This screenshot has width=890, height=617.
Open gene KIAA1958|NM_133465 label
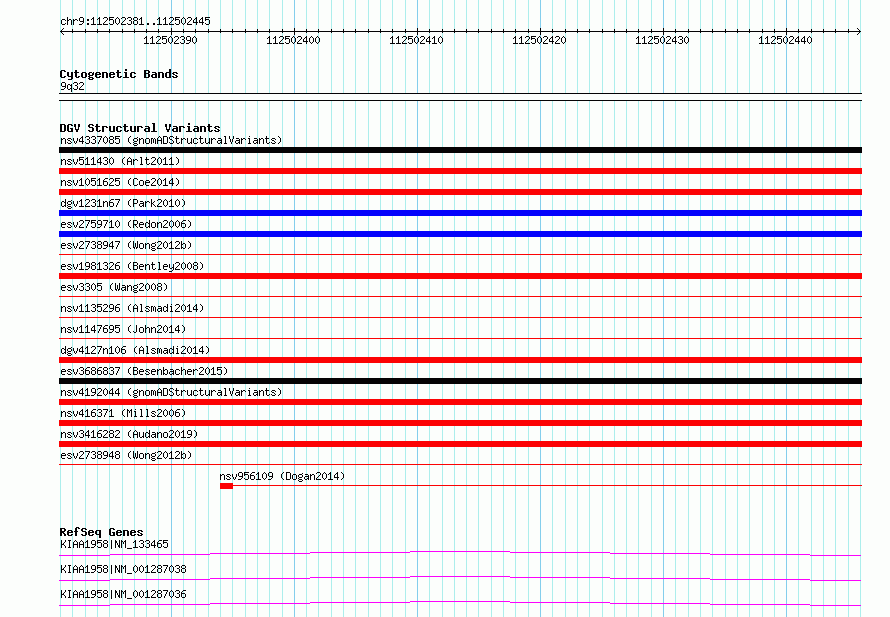pos(114,544)
